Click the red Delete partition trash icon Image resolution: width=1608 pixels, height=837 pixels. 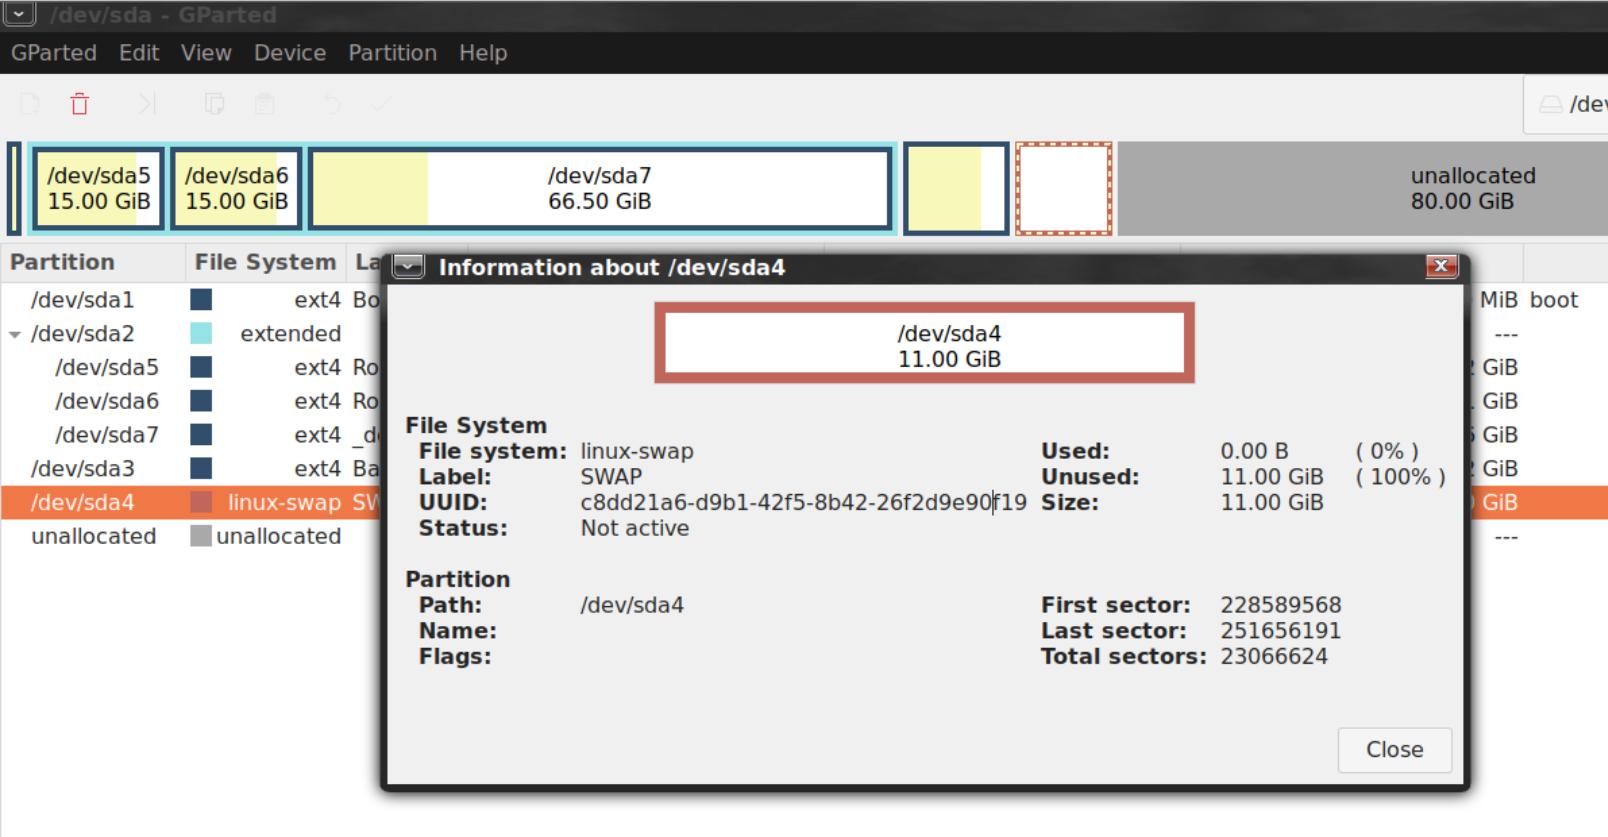click(80, 104)
